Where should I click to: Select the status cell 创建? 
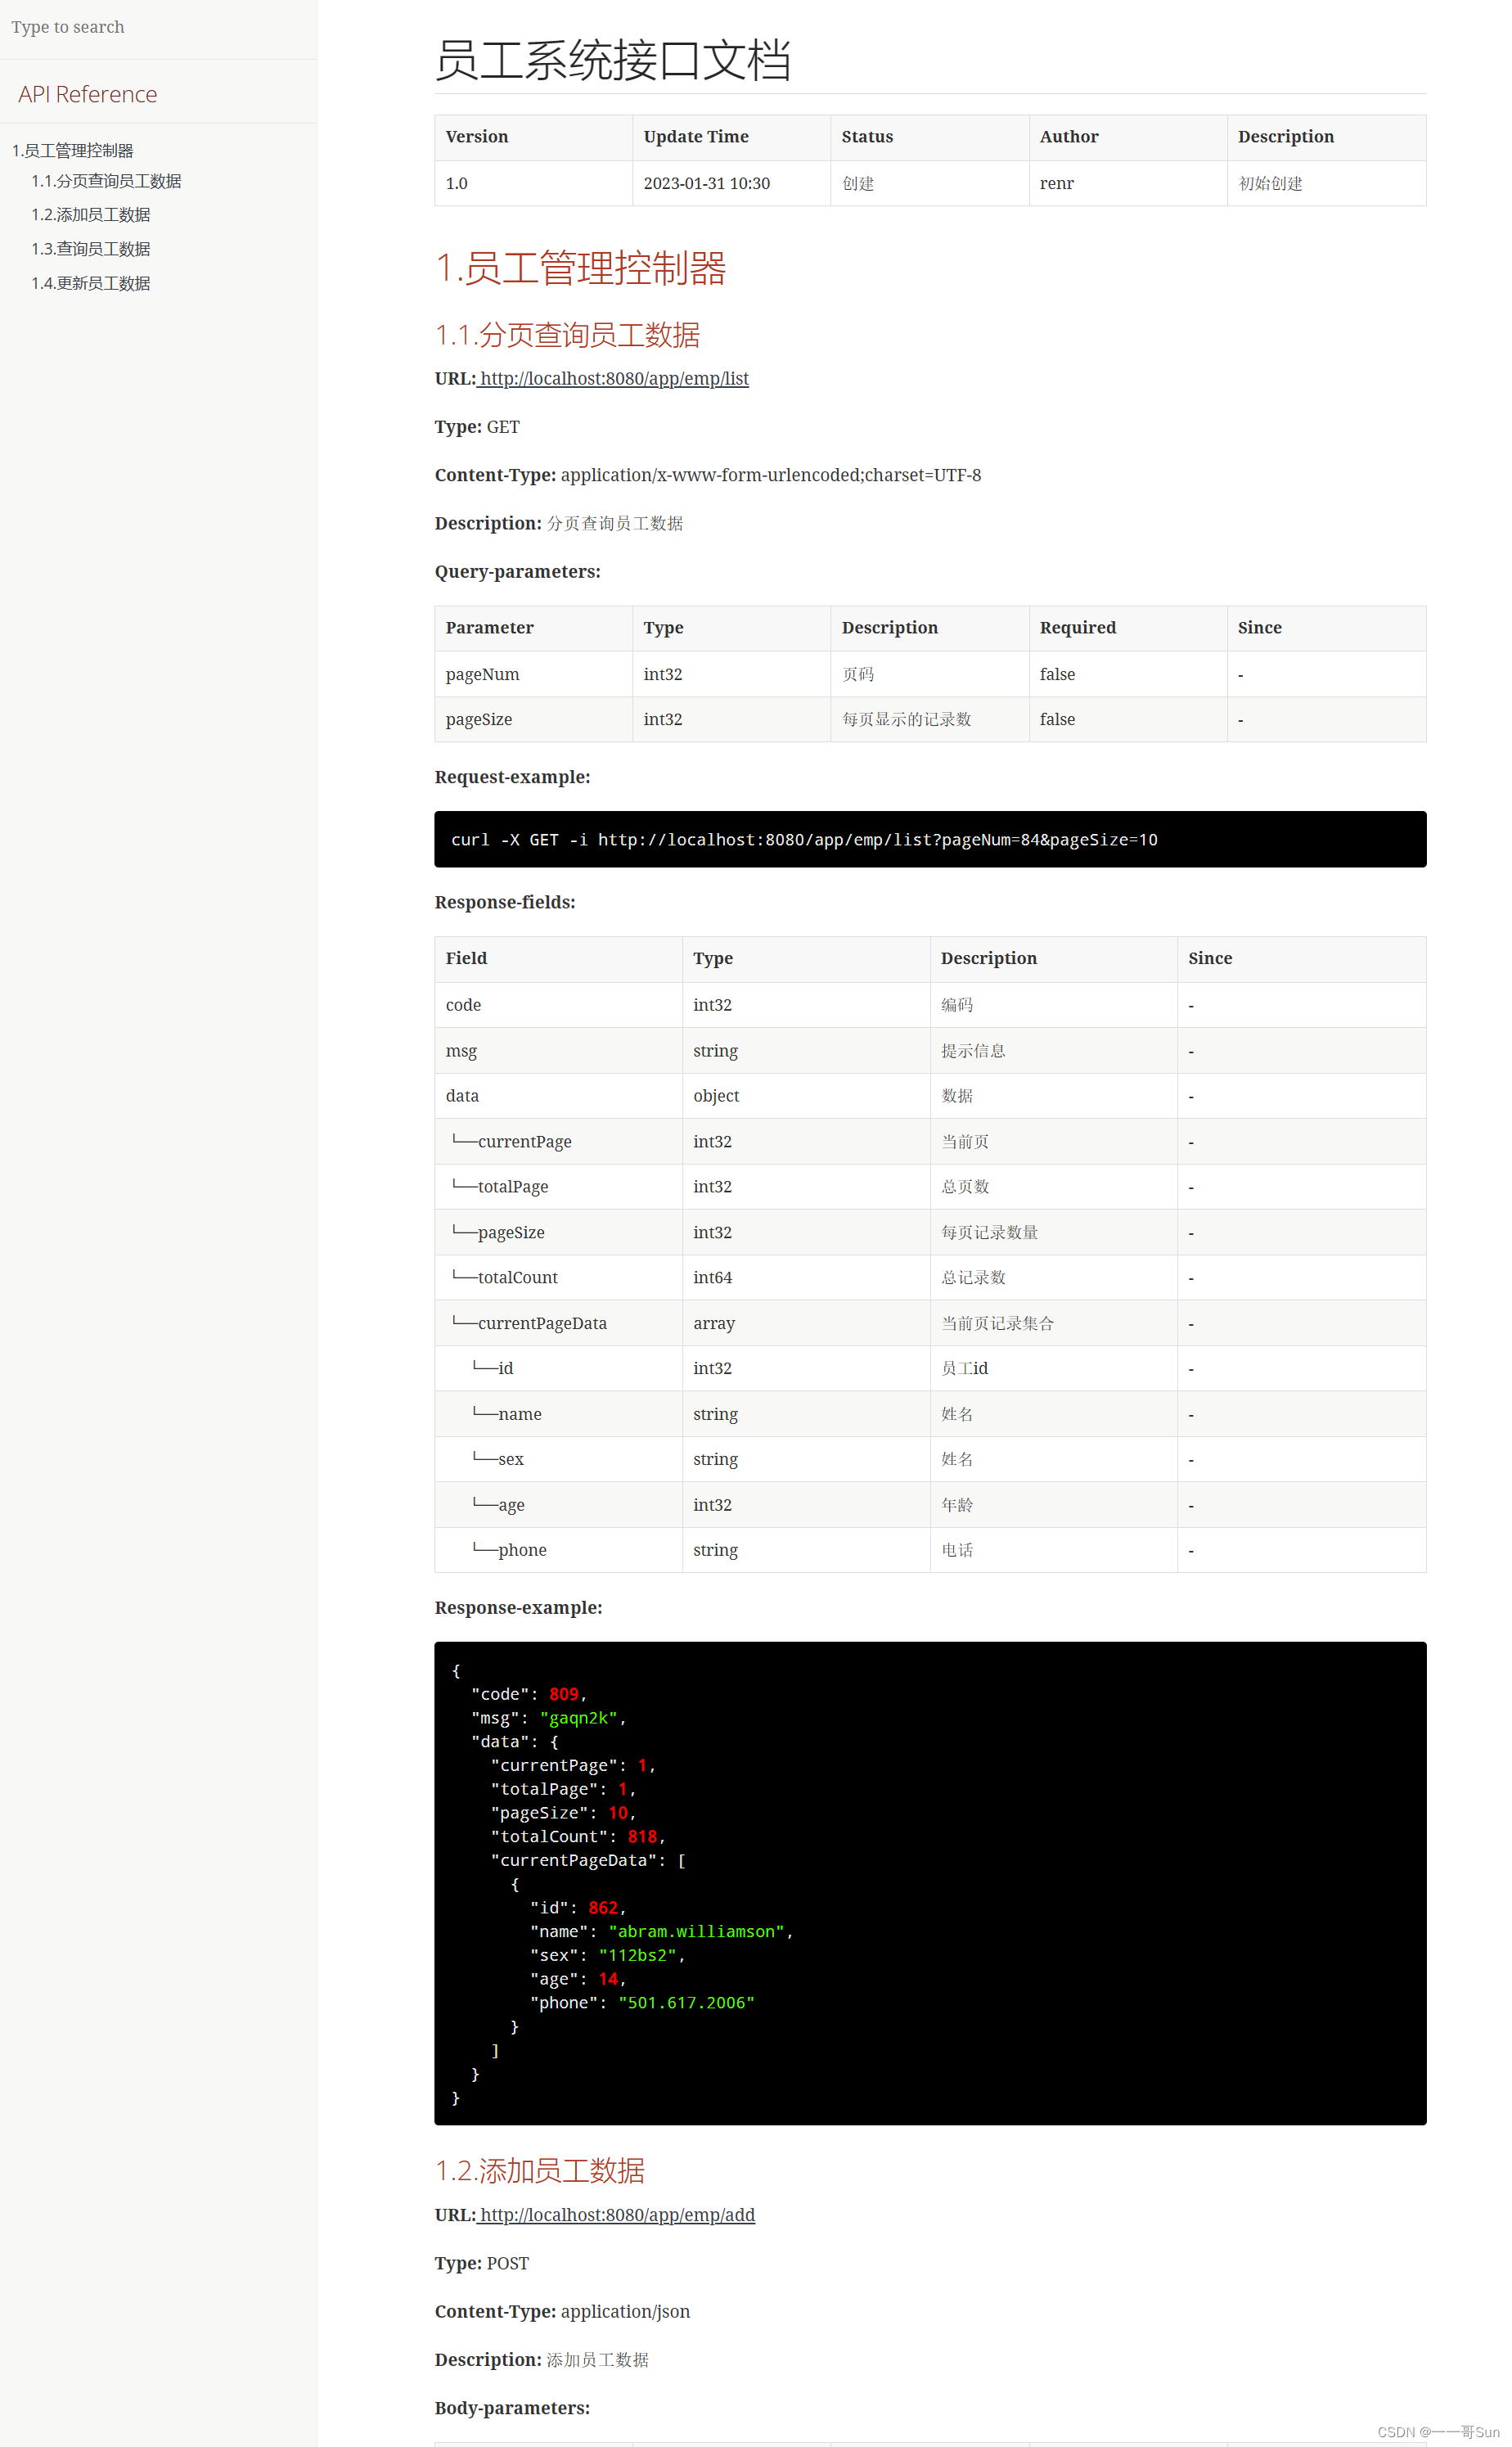(x=930, y=184)
